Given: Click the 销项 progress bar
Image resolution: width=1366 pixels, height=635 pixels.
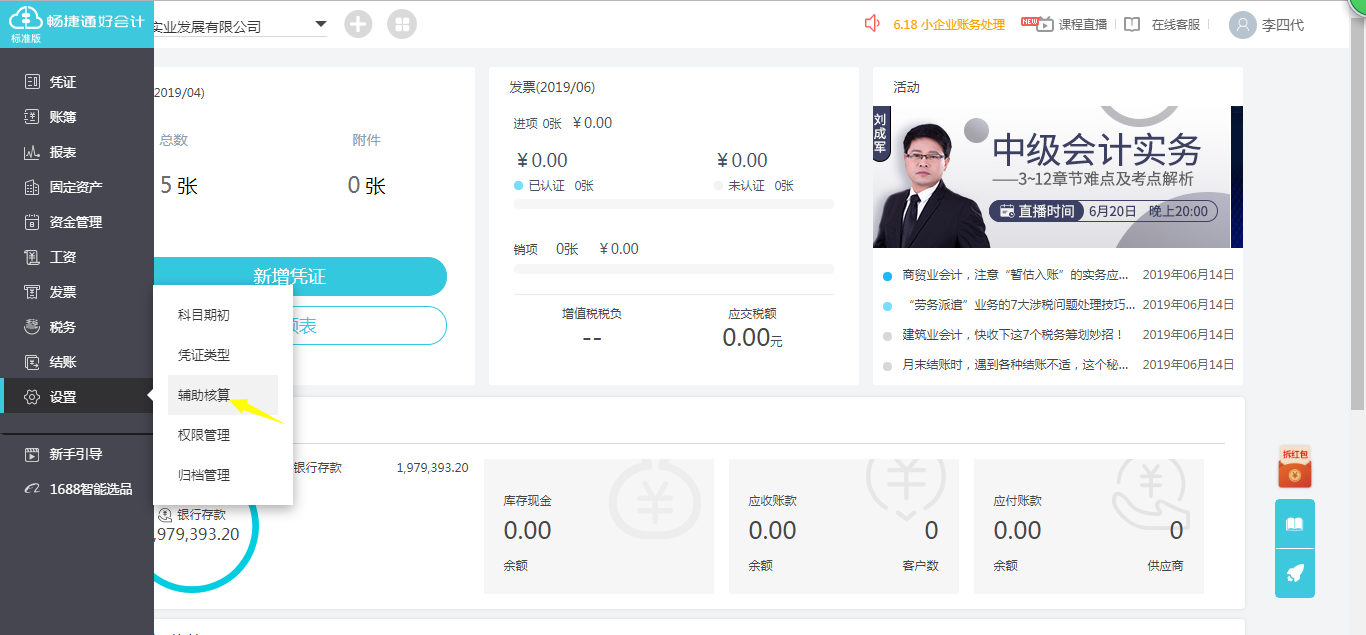Looking at the screenshot, I should tap(673, 269).
